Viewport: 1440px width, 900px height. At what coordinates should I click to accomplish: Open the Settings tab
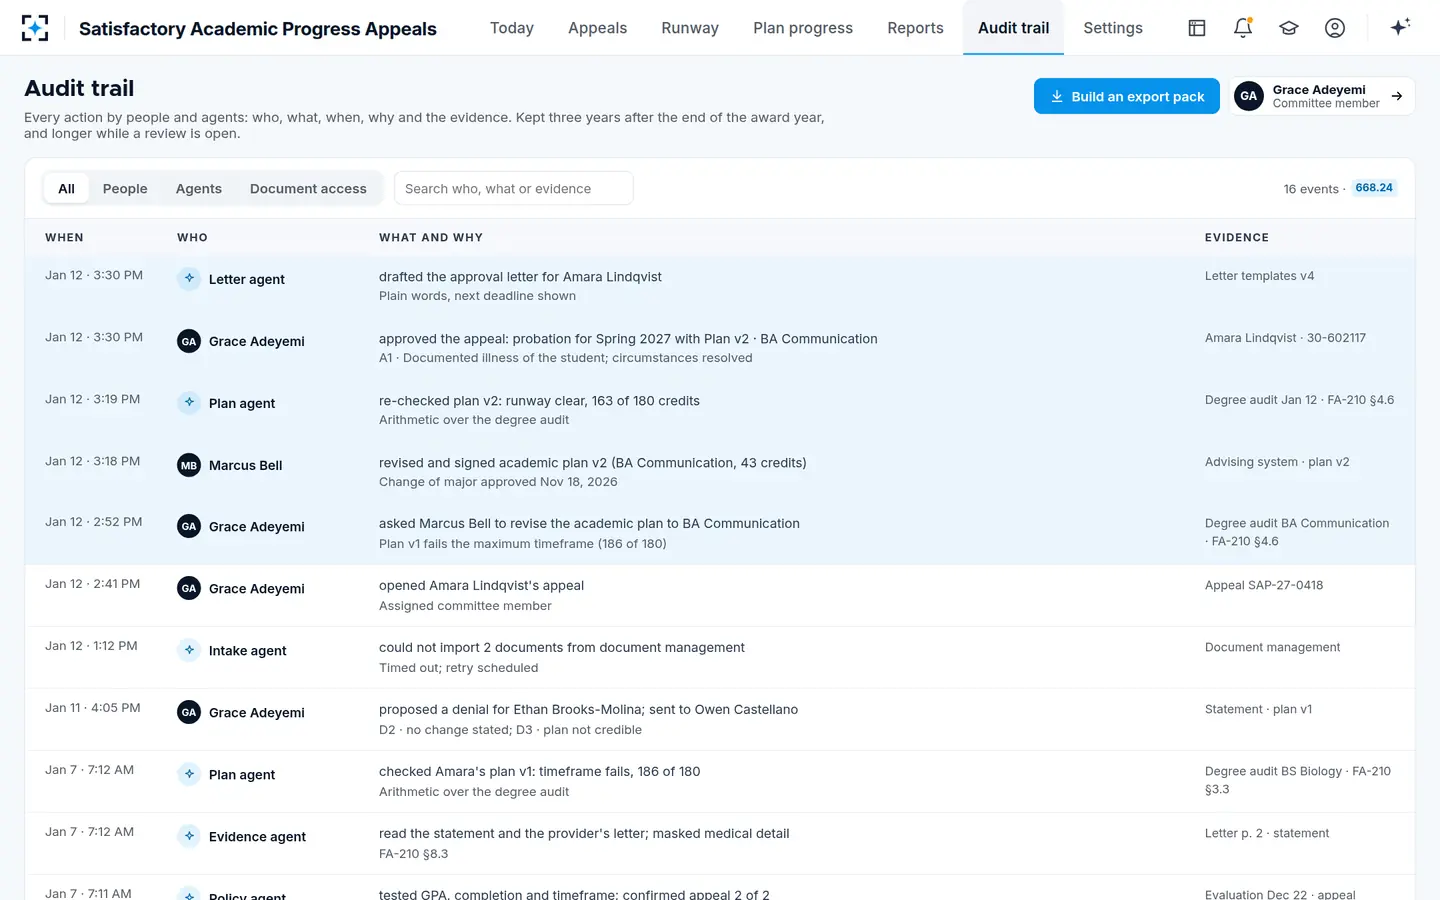pos(1113,28)
